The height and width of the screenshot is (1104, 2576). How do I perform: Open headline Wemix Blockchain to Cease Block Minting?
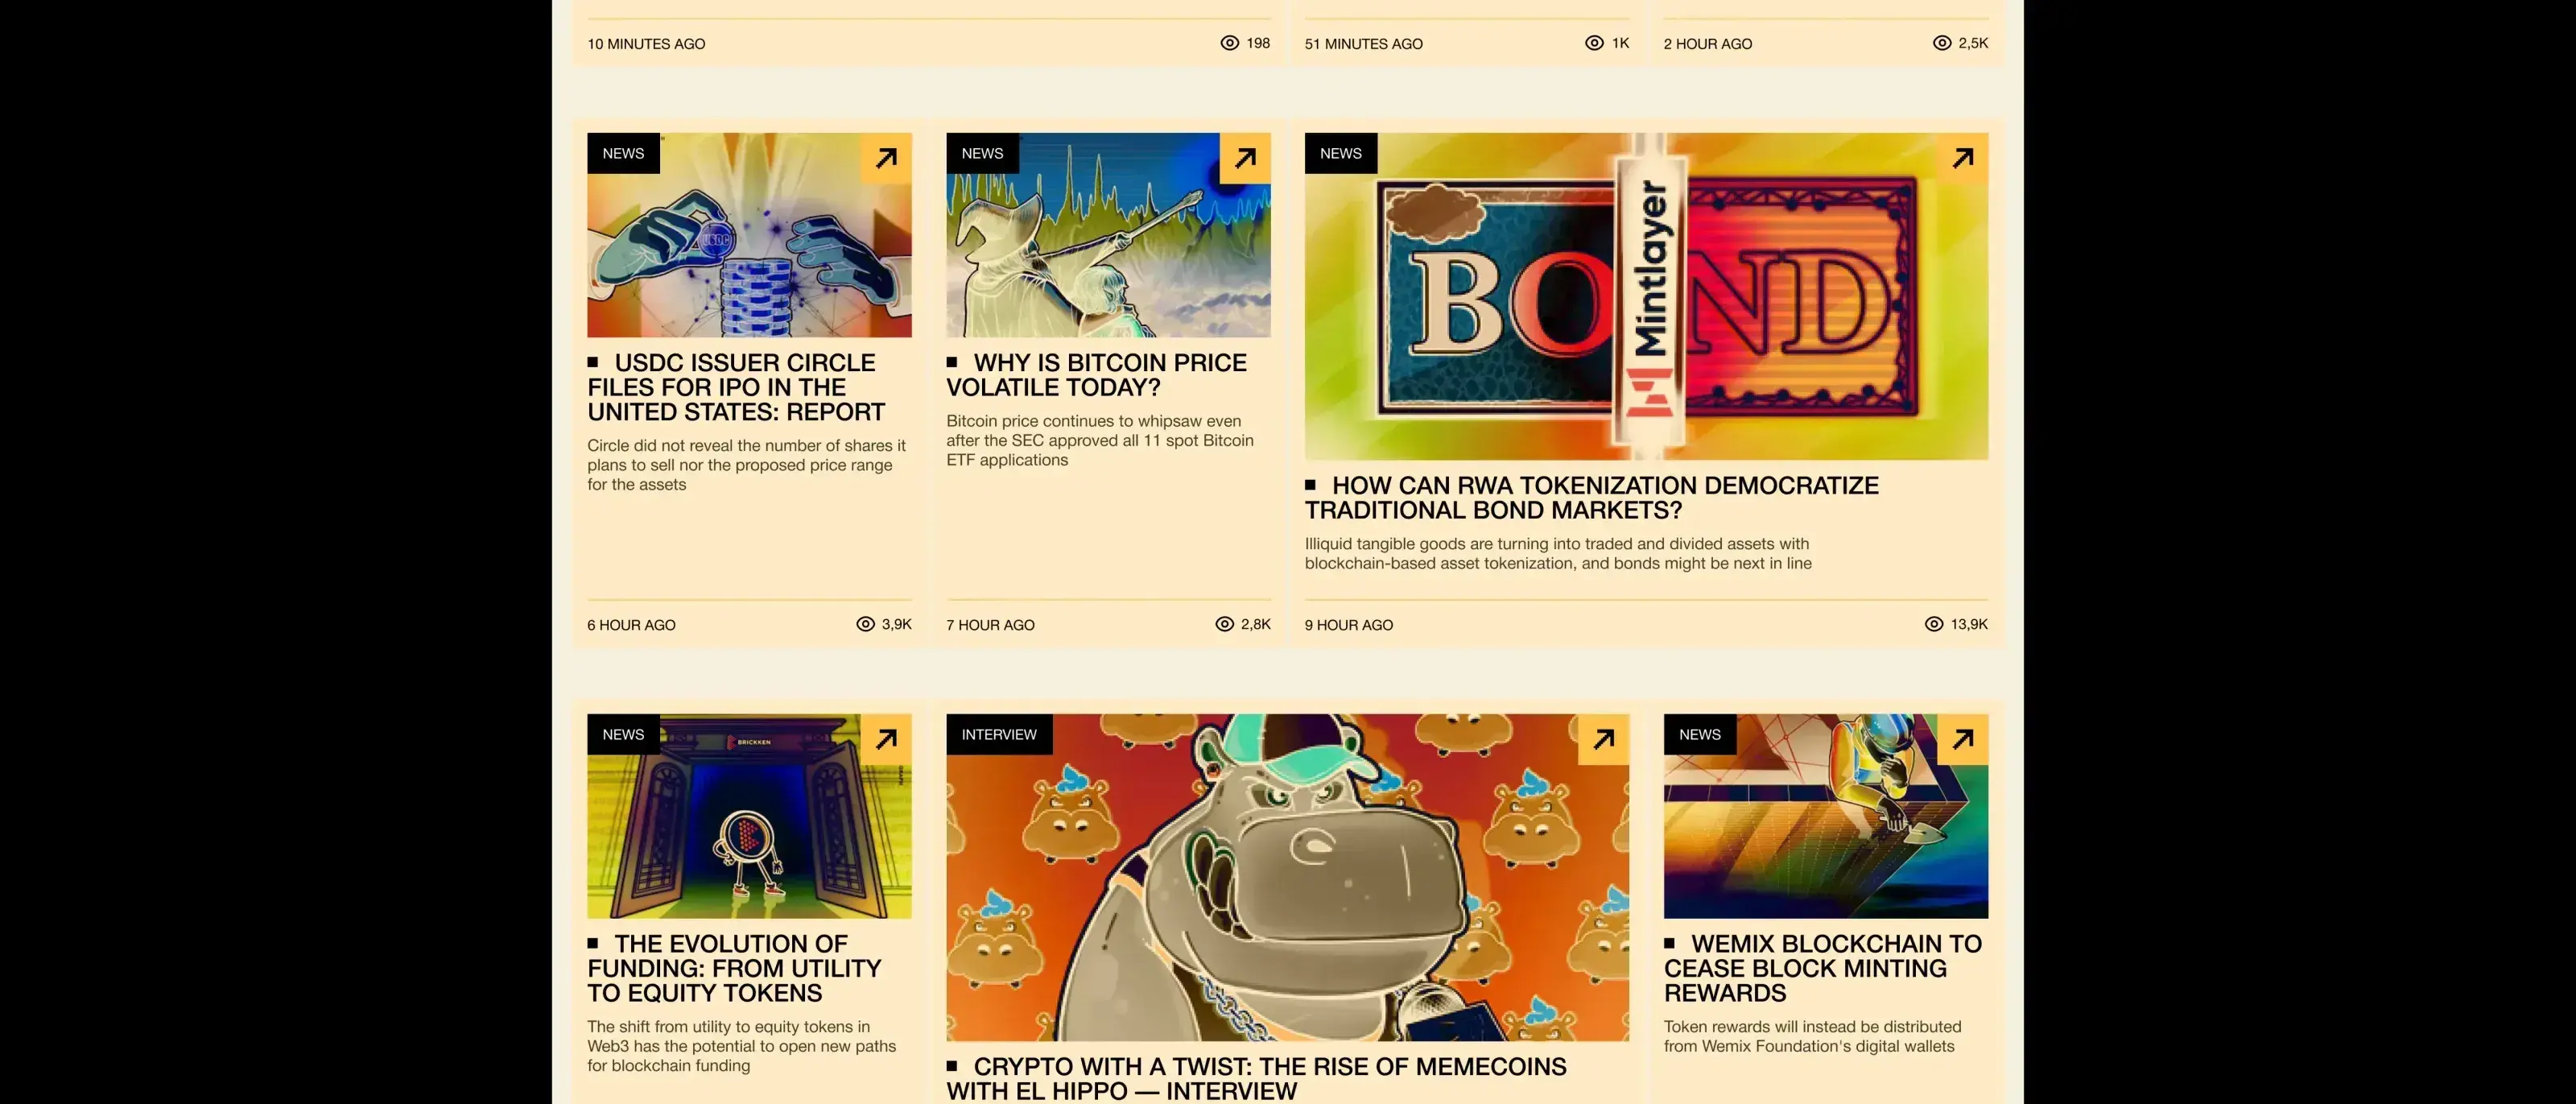pyautogui.click(x=1823, y=968)
